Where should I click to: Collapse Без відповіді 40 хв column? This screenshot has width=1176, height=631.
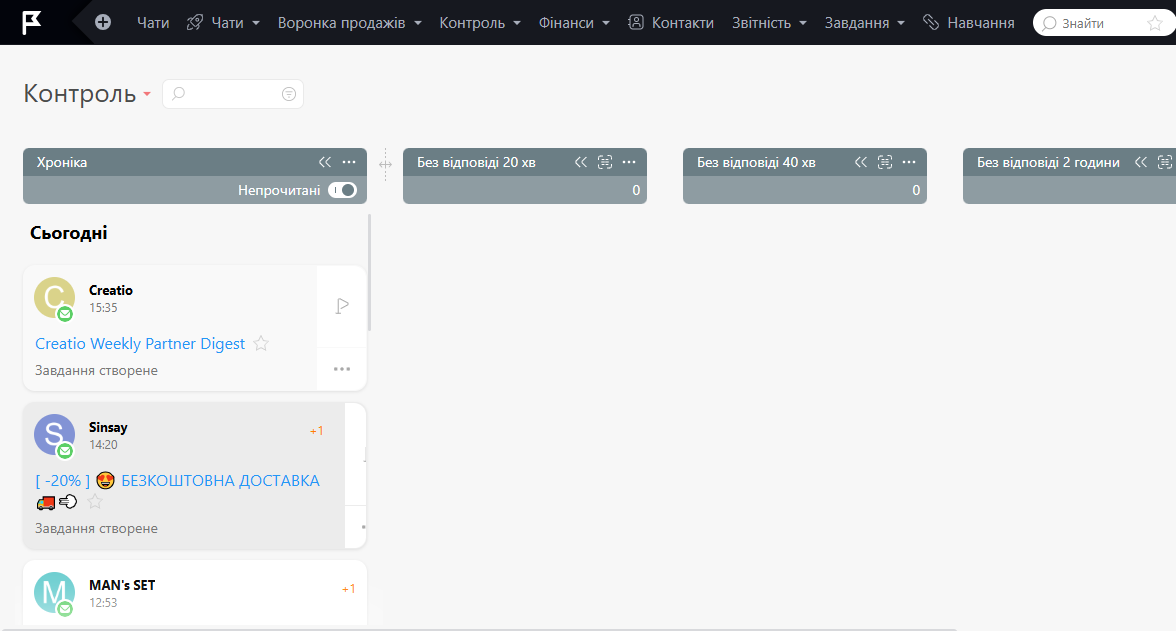click(861, 162)
